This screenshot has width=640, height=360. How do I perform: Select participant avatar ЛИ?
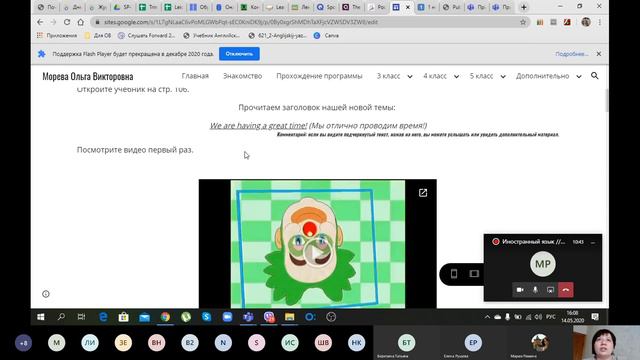(90, 343)
